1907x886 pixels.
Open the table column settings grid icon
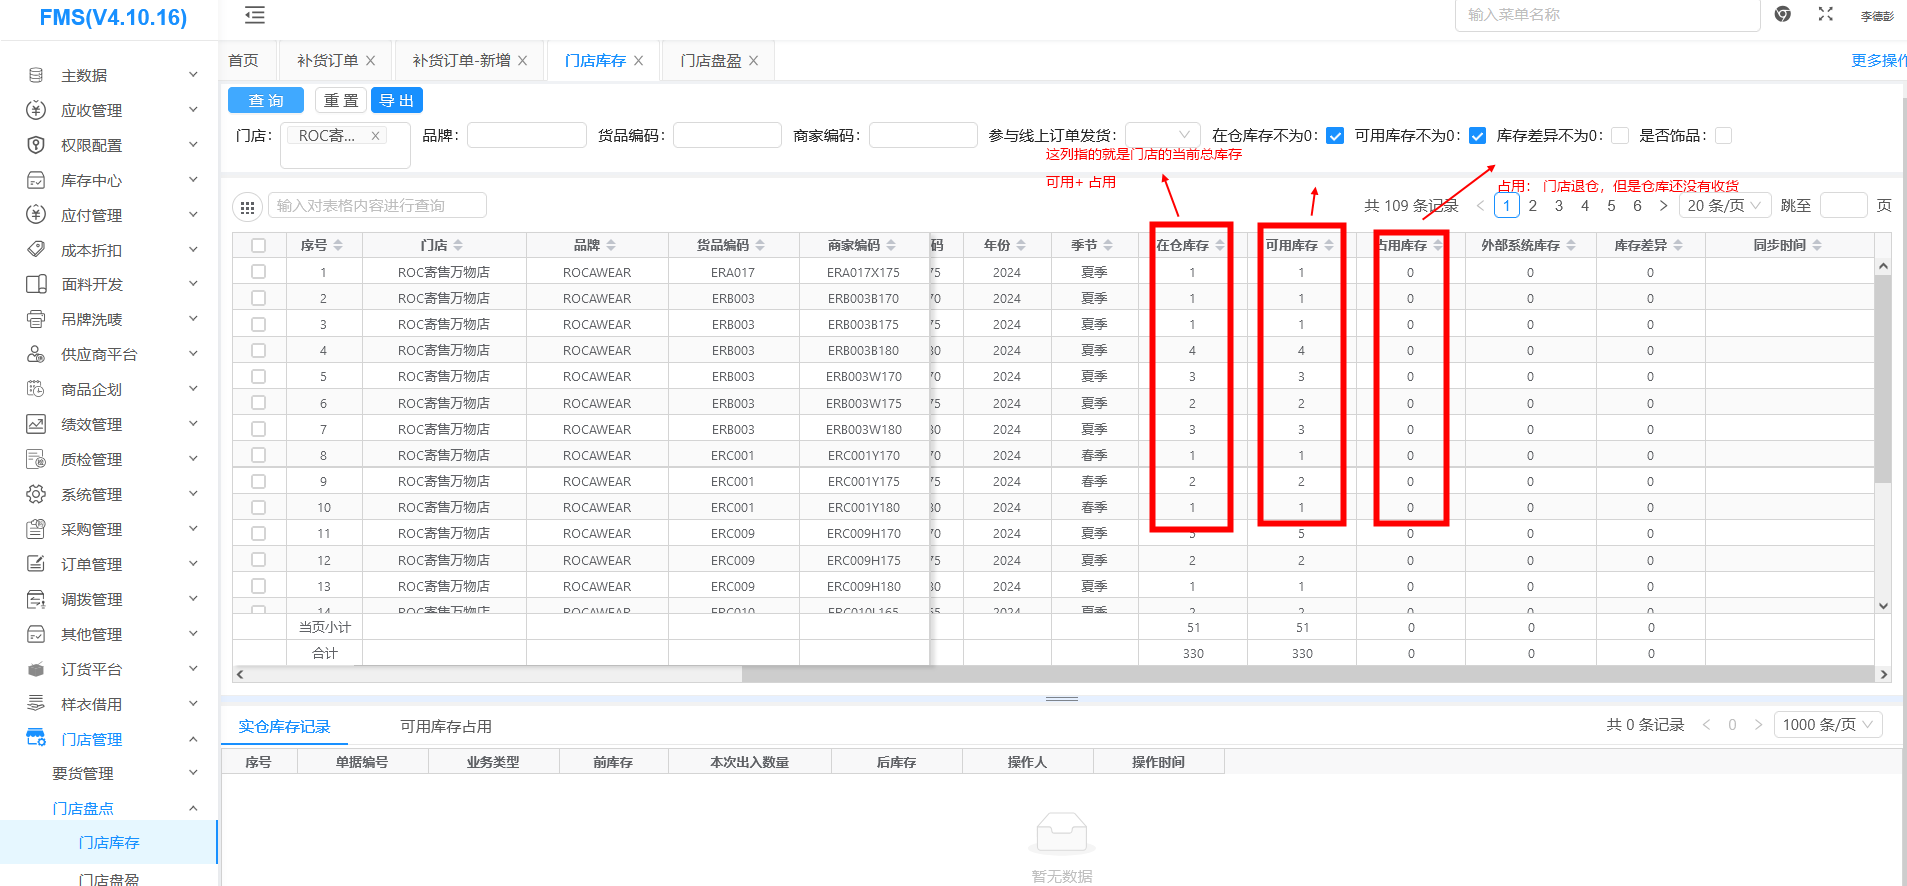click(x=247, y=207)
